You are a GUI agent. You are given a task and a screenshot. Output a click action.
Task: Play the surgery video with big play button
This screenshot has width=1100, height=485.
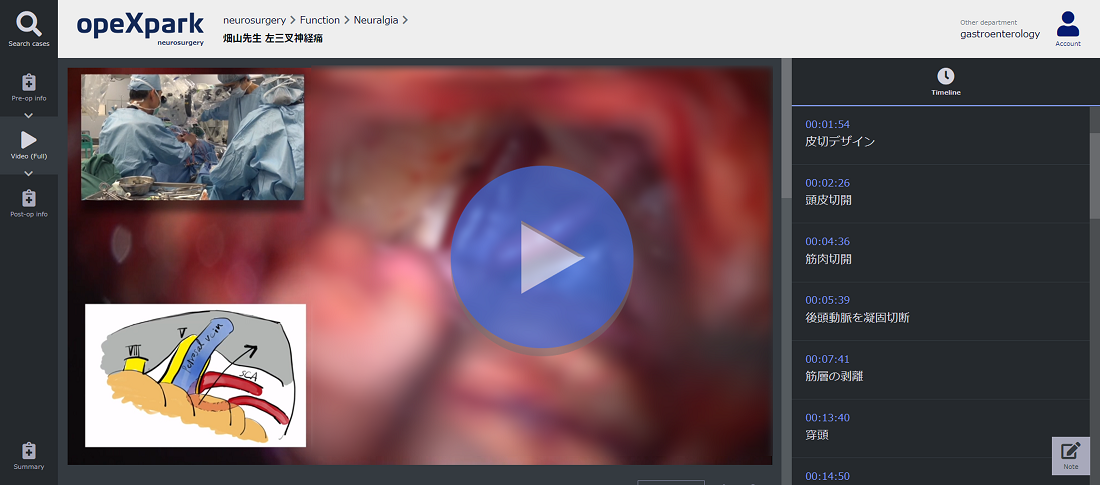pos(542,258)
